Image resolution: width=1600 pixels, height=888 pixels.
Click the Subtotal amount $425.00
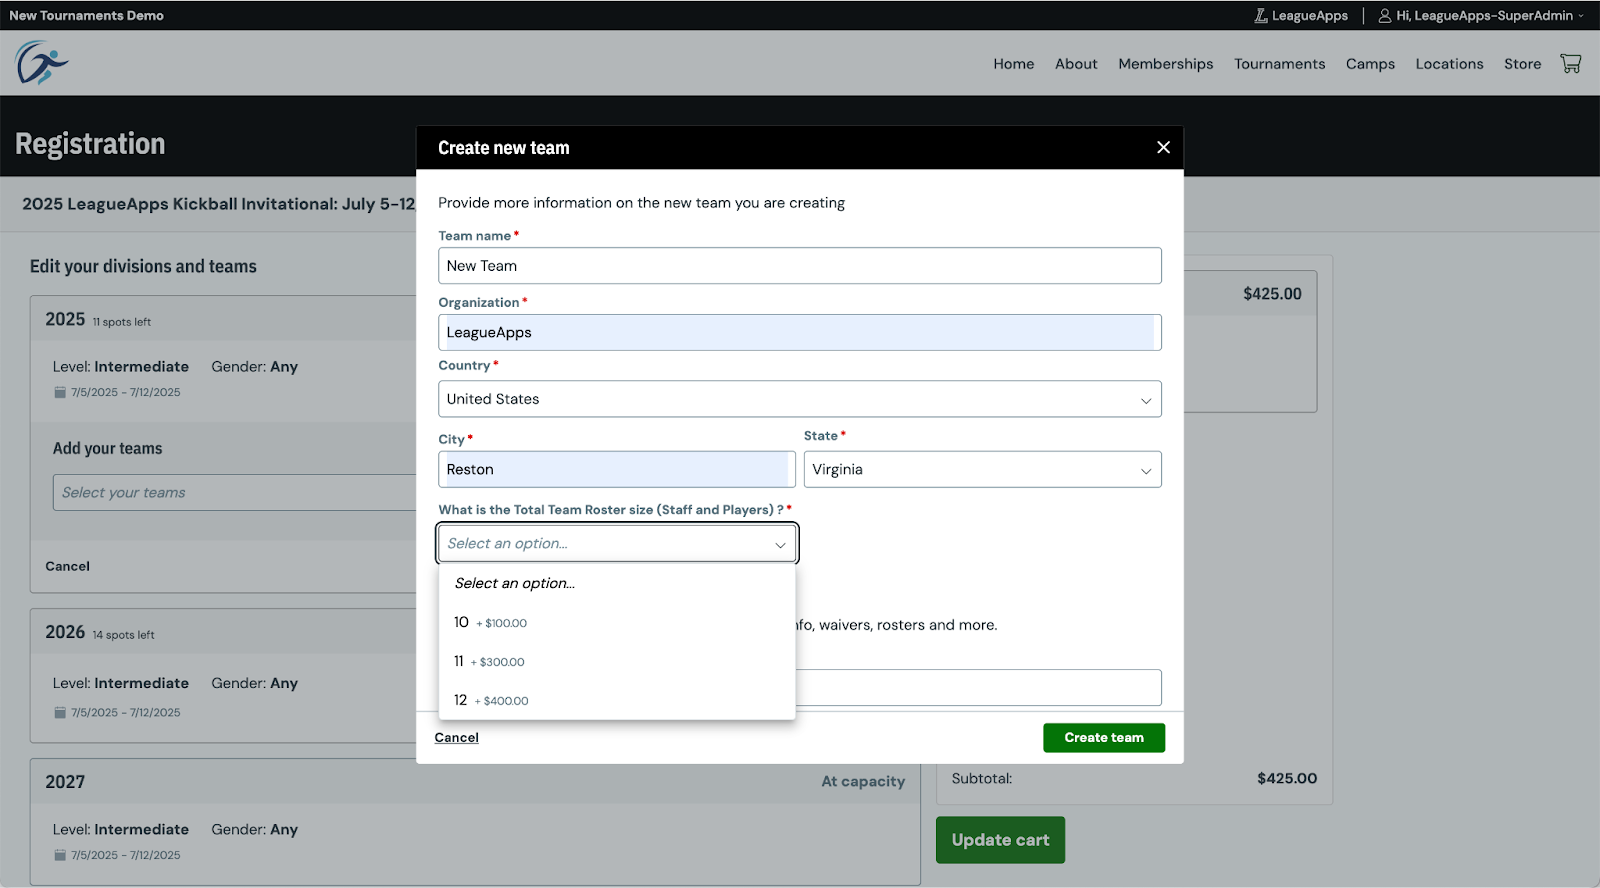click(1287, 778)
